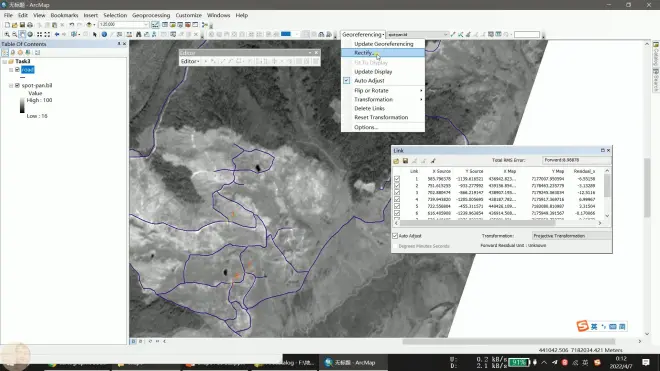Collapse the spot-pan.bil layer expander
The image size is (660, 371).
11,85
